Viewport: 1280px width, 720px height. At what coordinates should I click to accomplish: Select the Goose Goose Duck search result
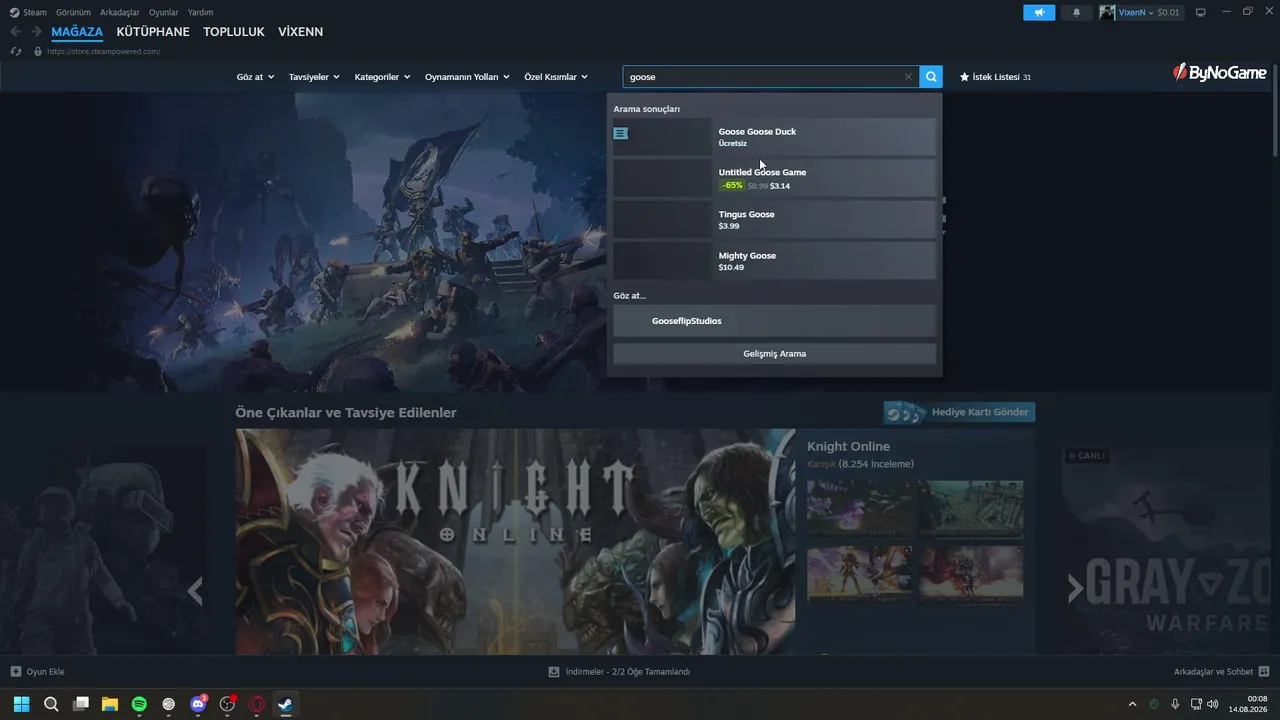(775, 137)
